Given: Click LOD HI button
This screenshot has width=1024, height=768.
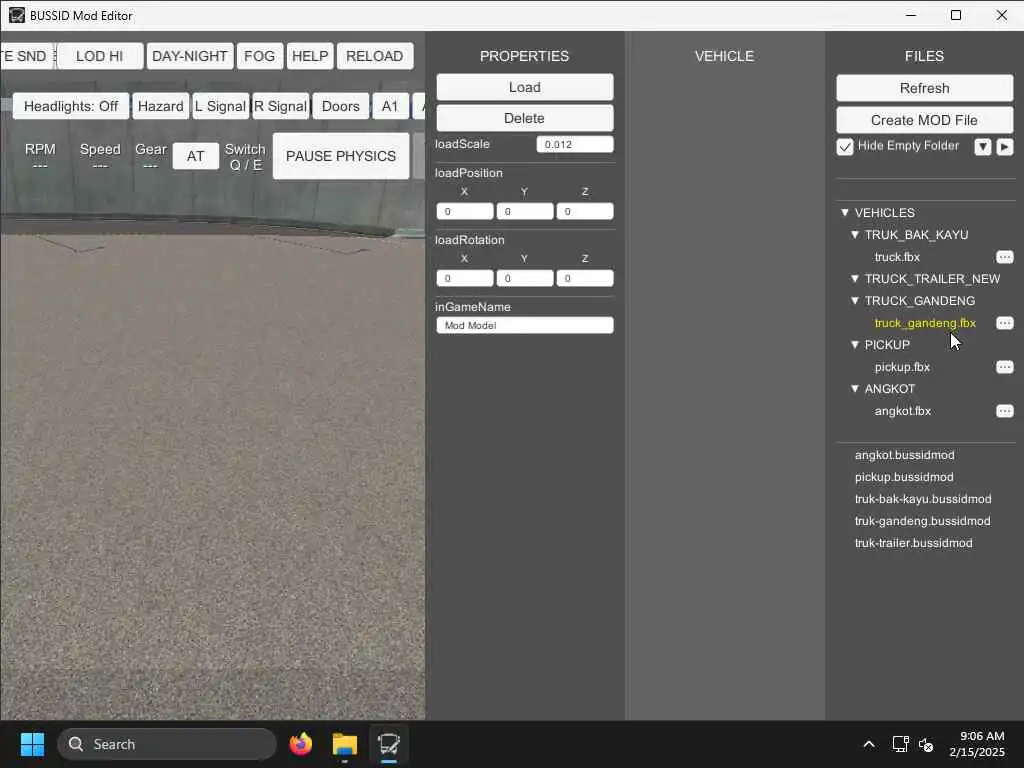Looking at the screenshot, I should [99, 56].
